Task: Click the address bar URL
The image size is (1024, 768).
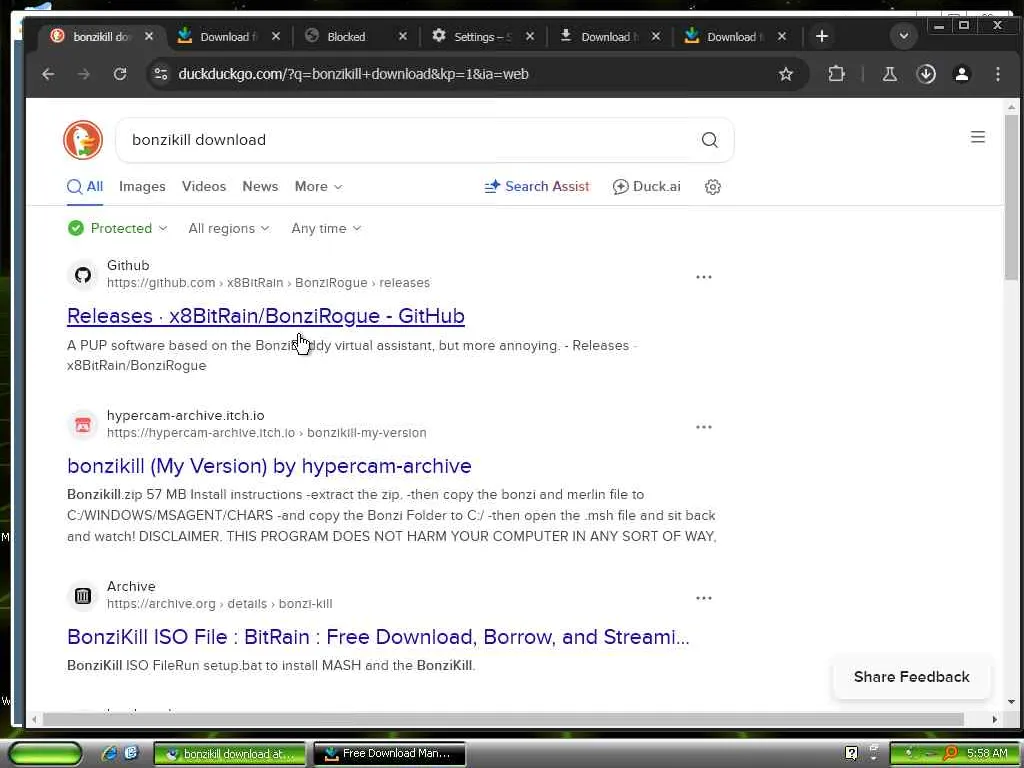Action: point(353,74)
